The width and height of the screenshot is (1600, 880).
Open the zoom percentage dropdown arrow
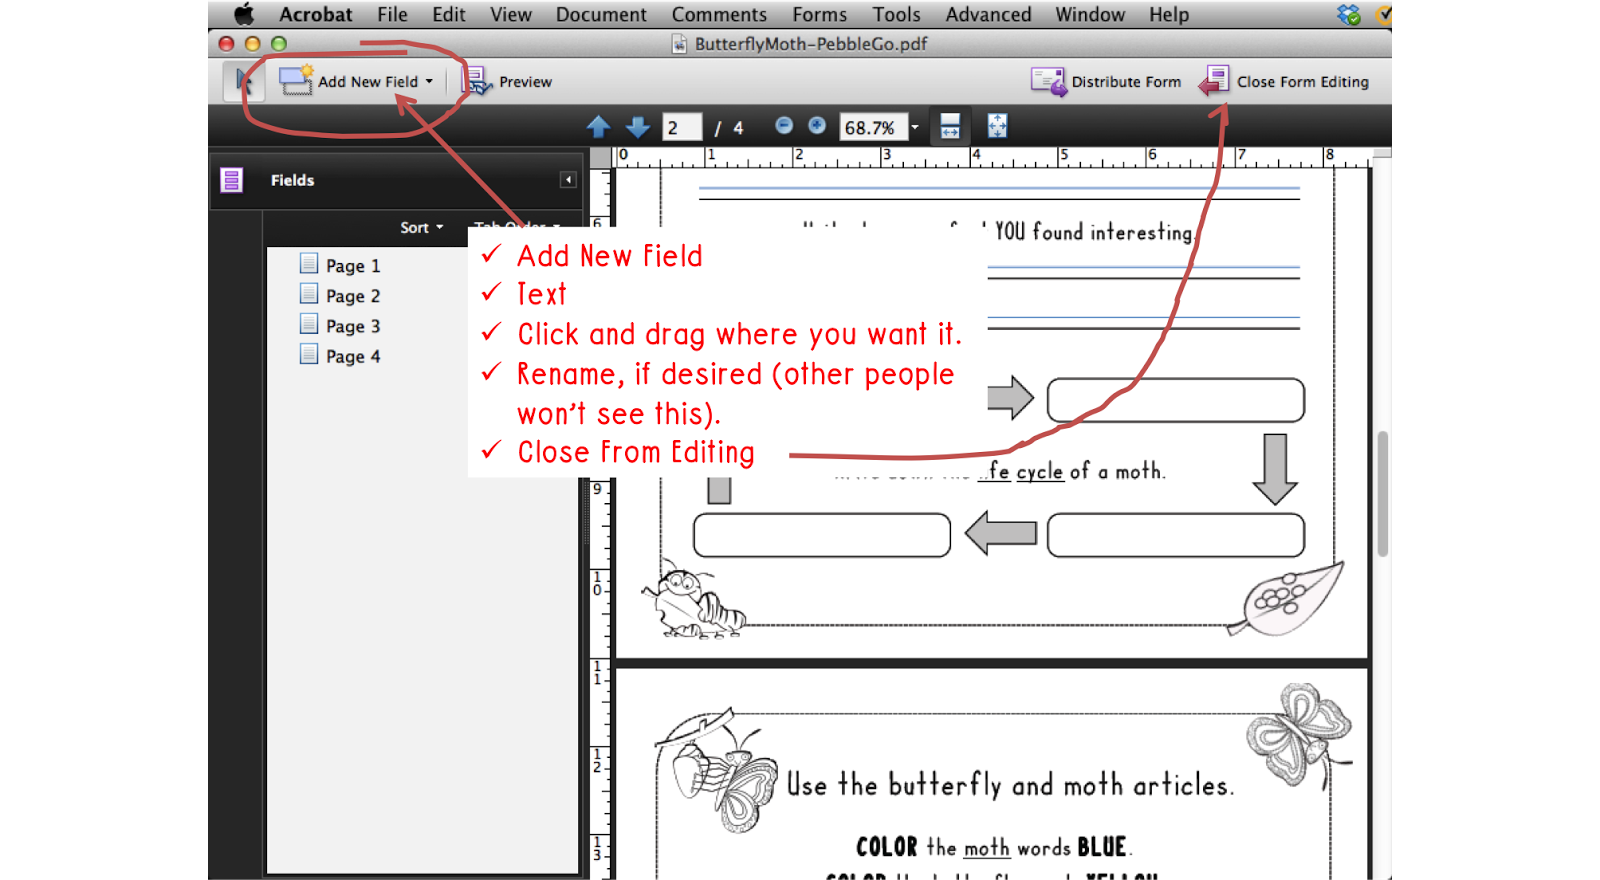click(x=914, y=127)
